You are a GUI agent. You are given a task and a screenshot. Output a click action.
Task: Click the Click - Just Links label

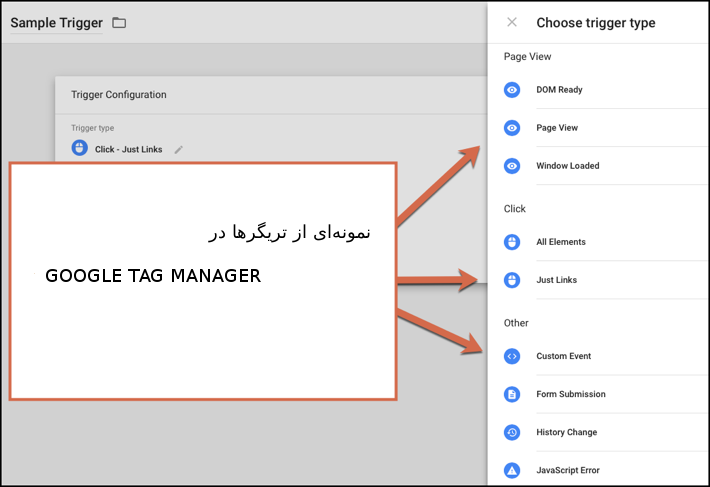coord(129,149)
